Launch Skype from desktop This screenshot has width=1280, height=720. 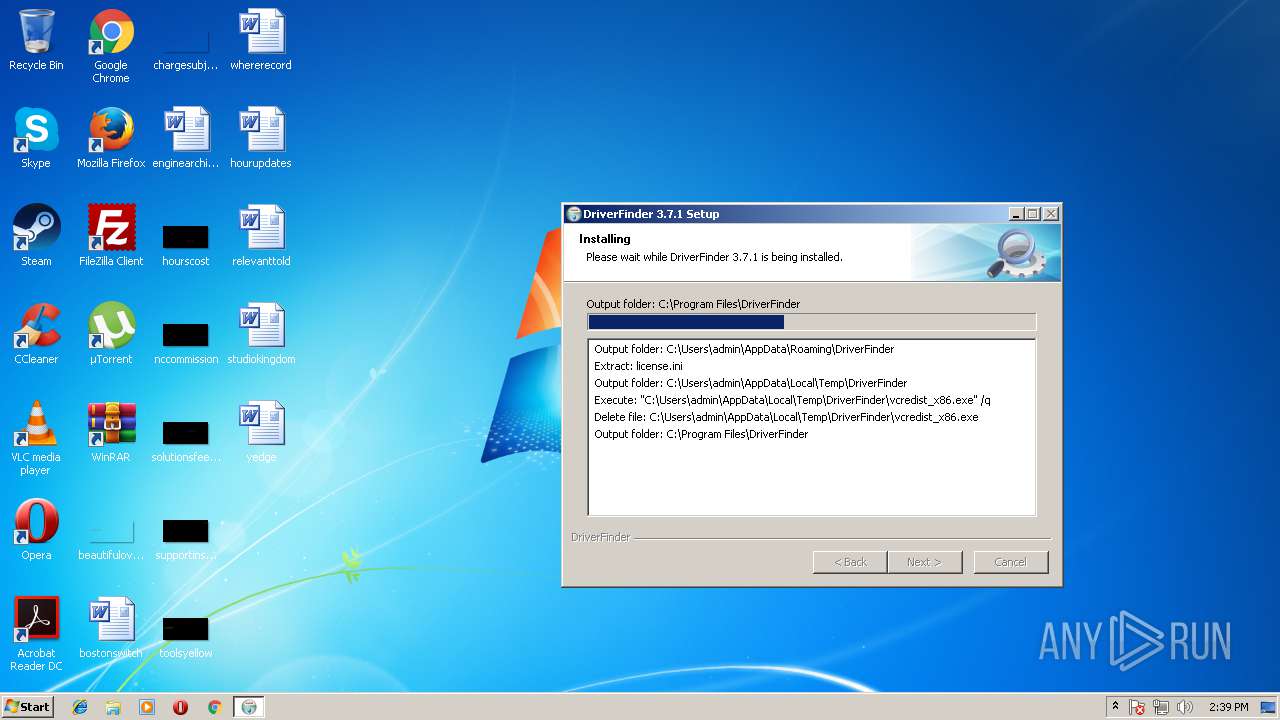36,138
